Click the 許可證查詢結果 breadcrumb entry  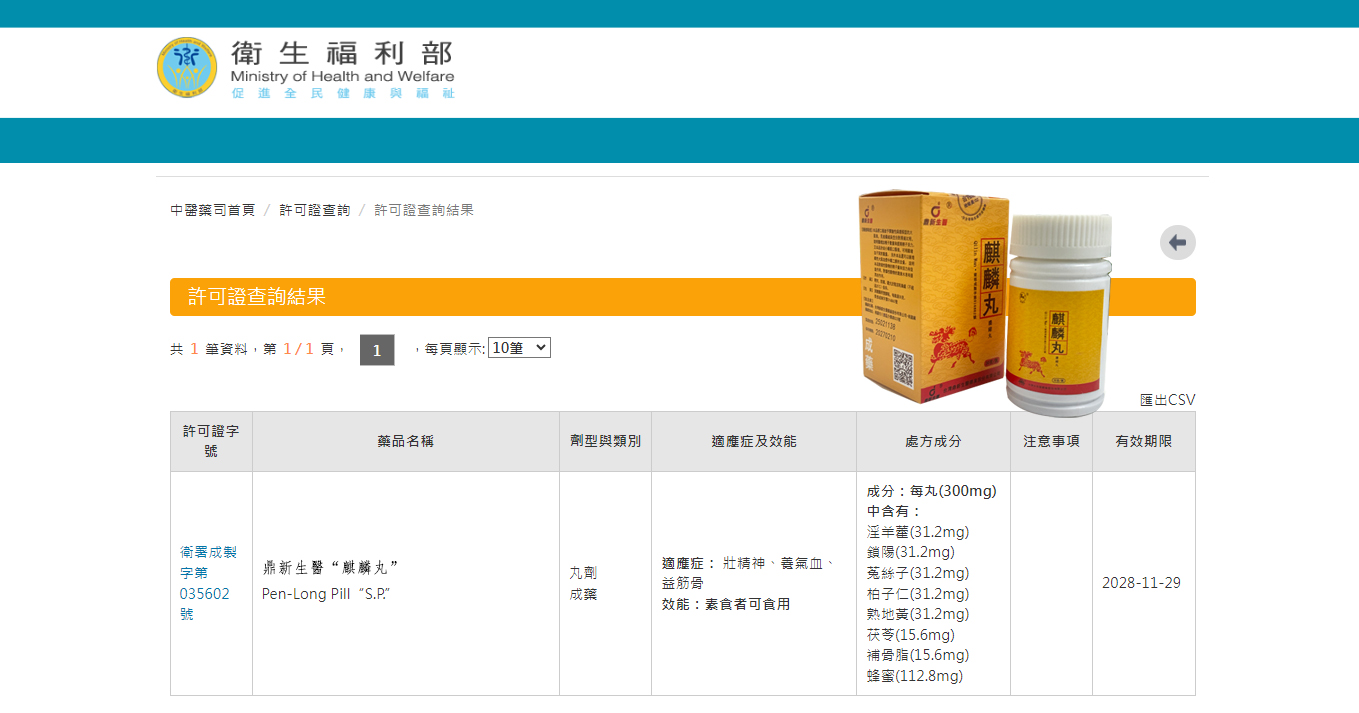pyautogui.click(x=423, y=209)
